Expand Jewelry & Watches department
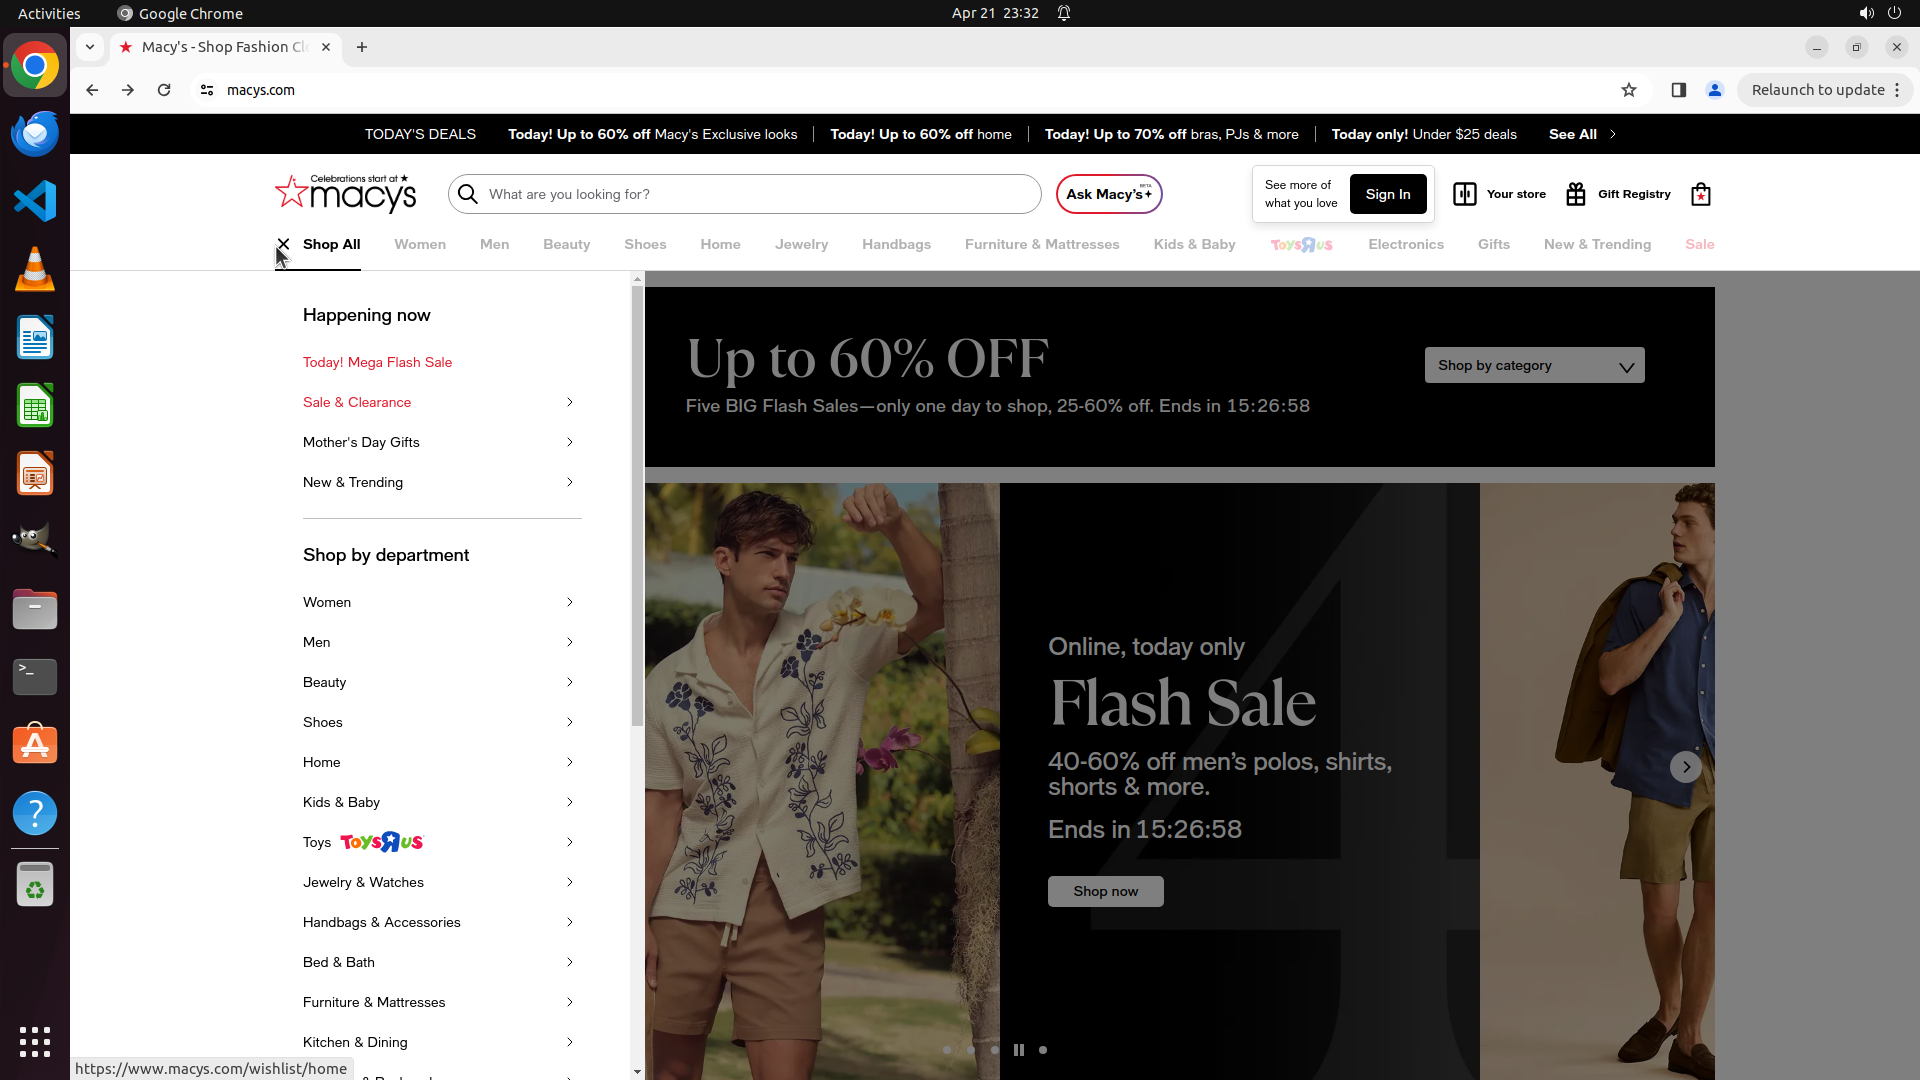This screenshot has width=1920, height=1080. (570, 882)
